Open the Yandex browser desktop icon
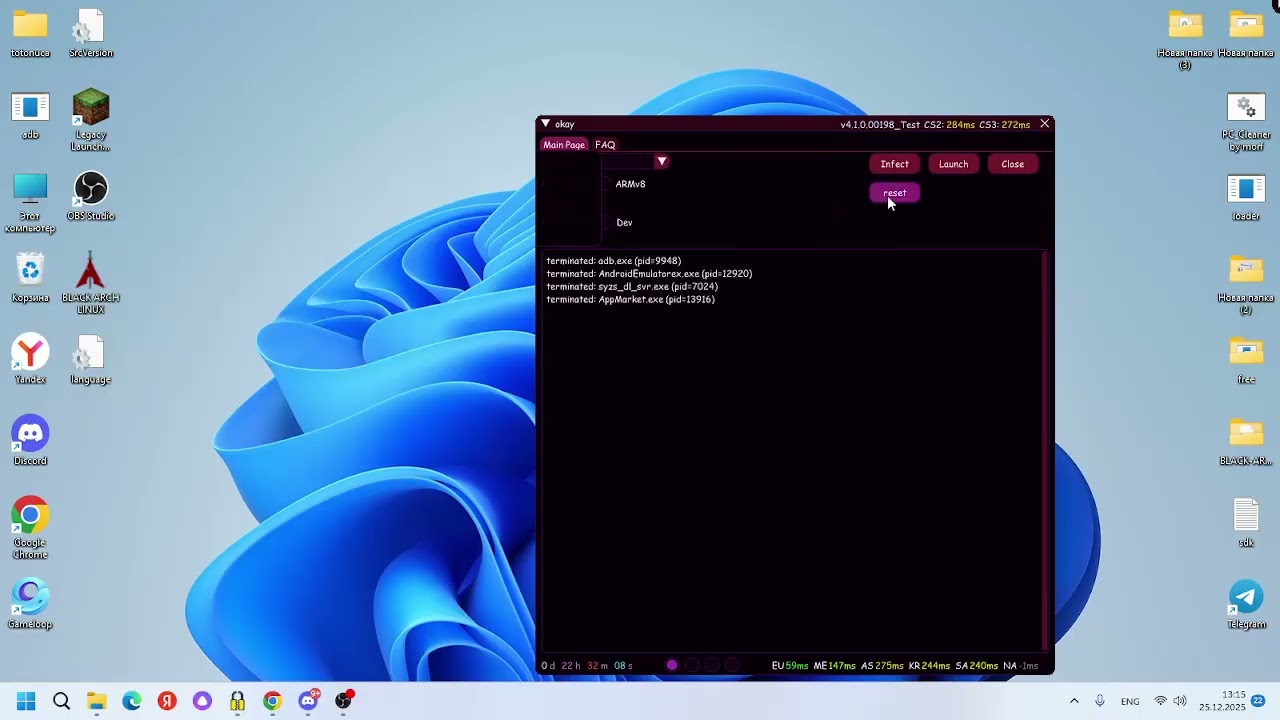 pos(30,360)
